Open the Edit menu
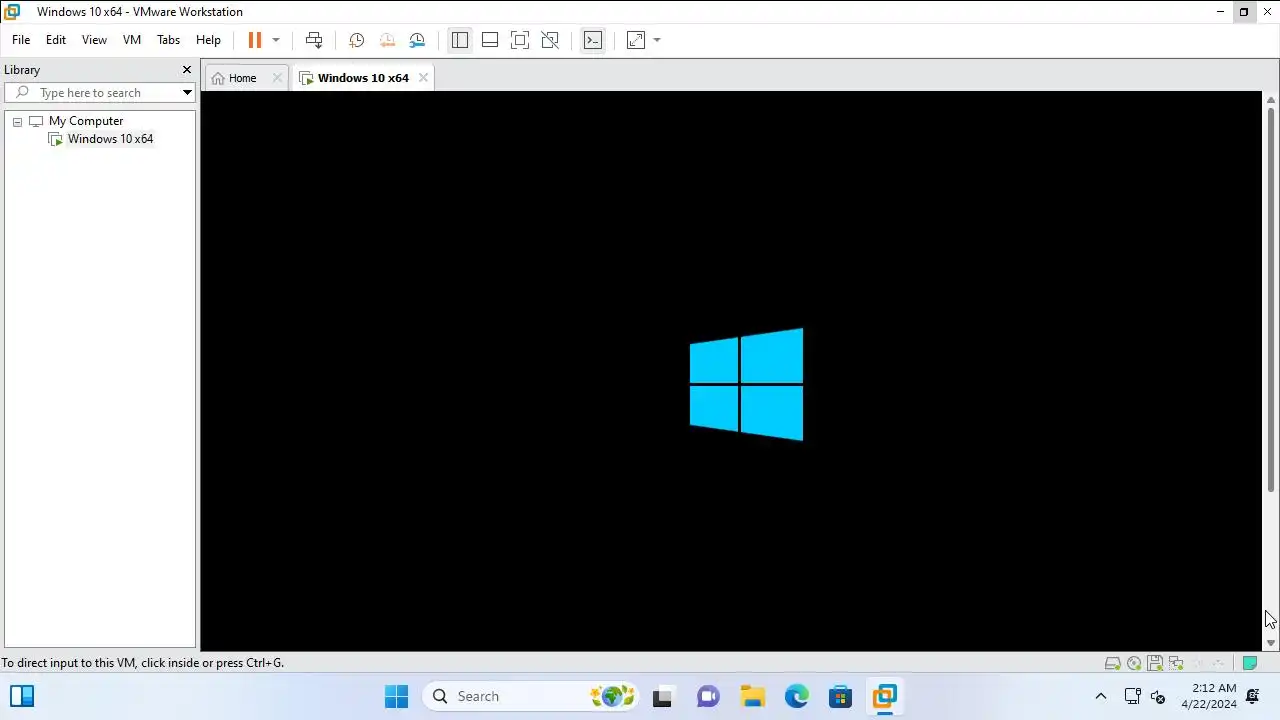This screenshot has height=720, width=1280. 56,40
